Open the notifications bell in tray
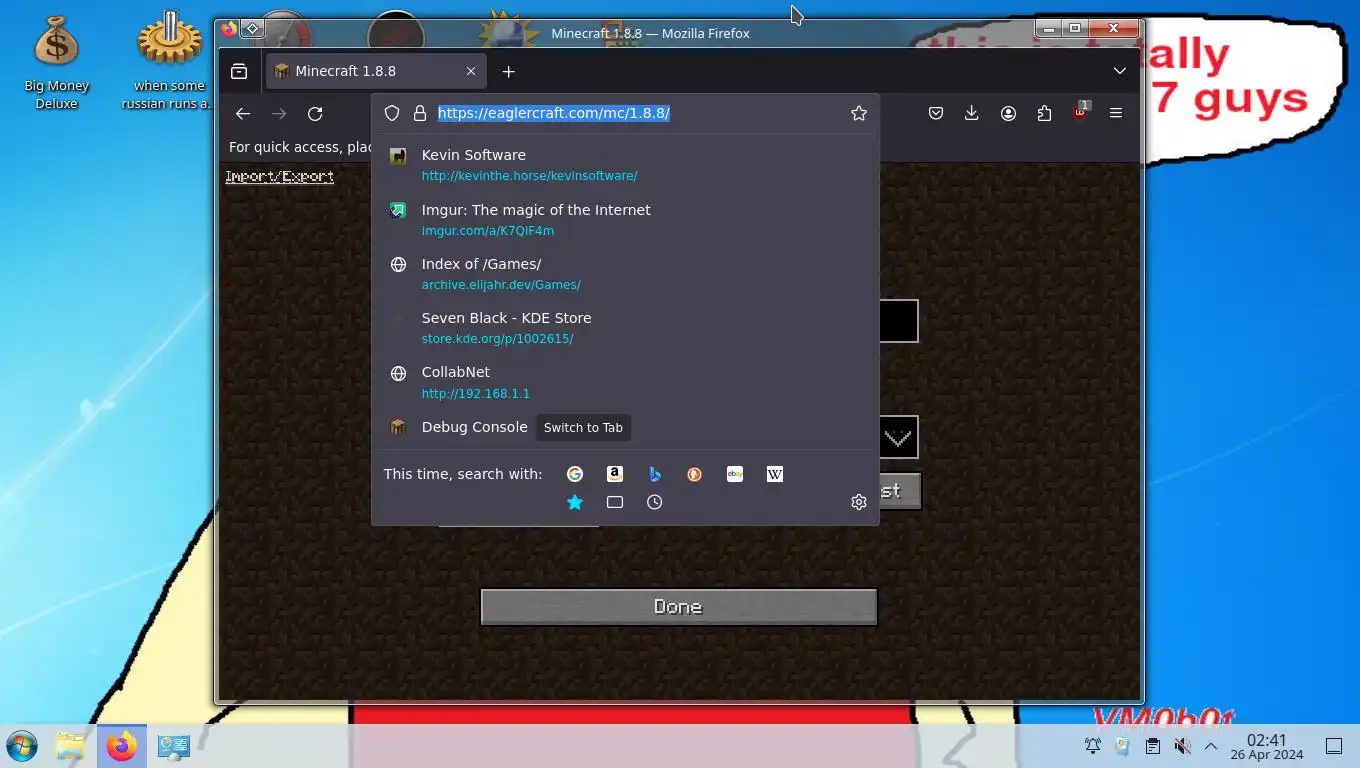The height and width of the screenshot is (768, 1360). pos(1093,746)
